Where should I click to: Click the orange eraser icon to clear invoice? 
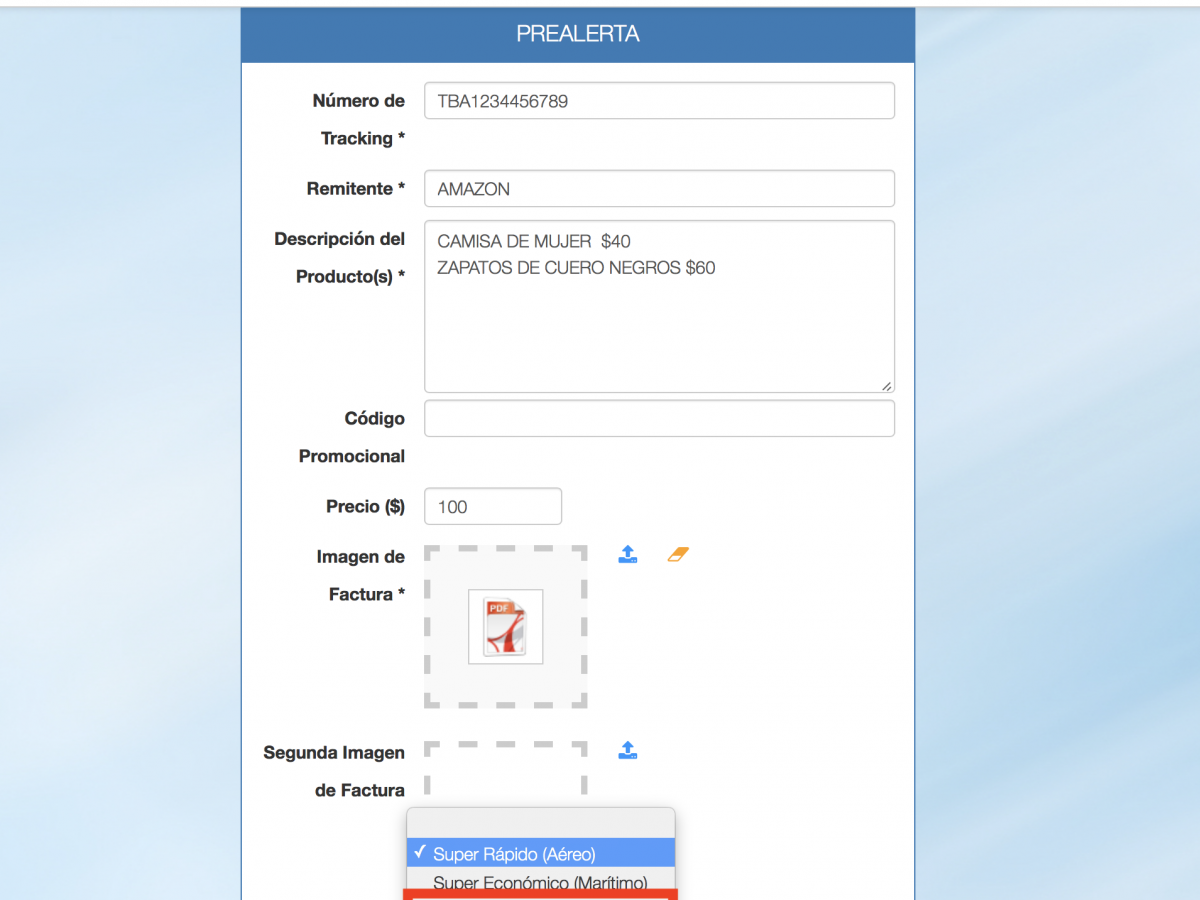[678, 554]
